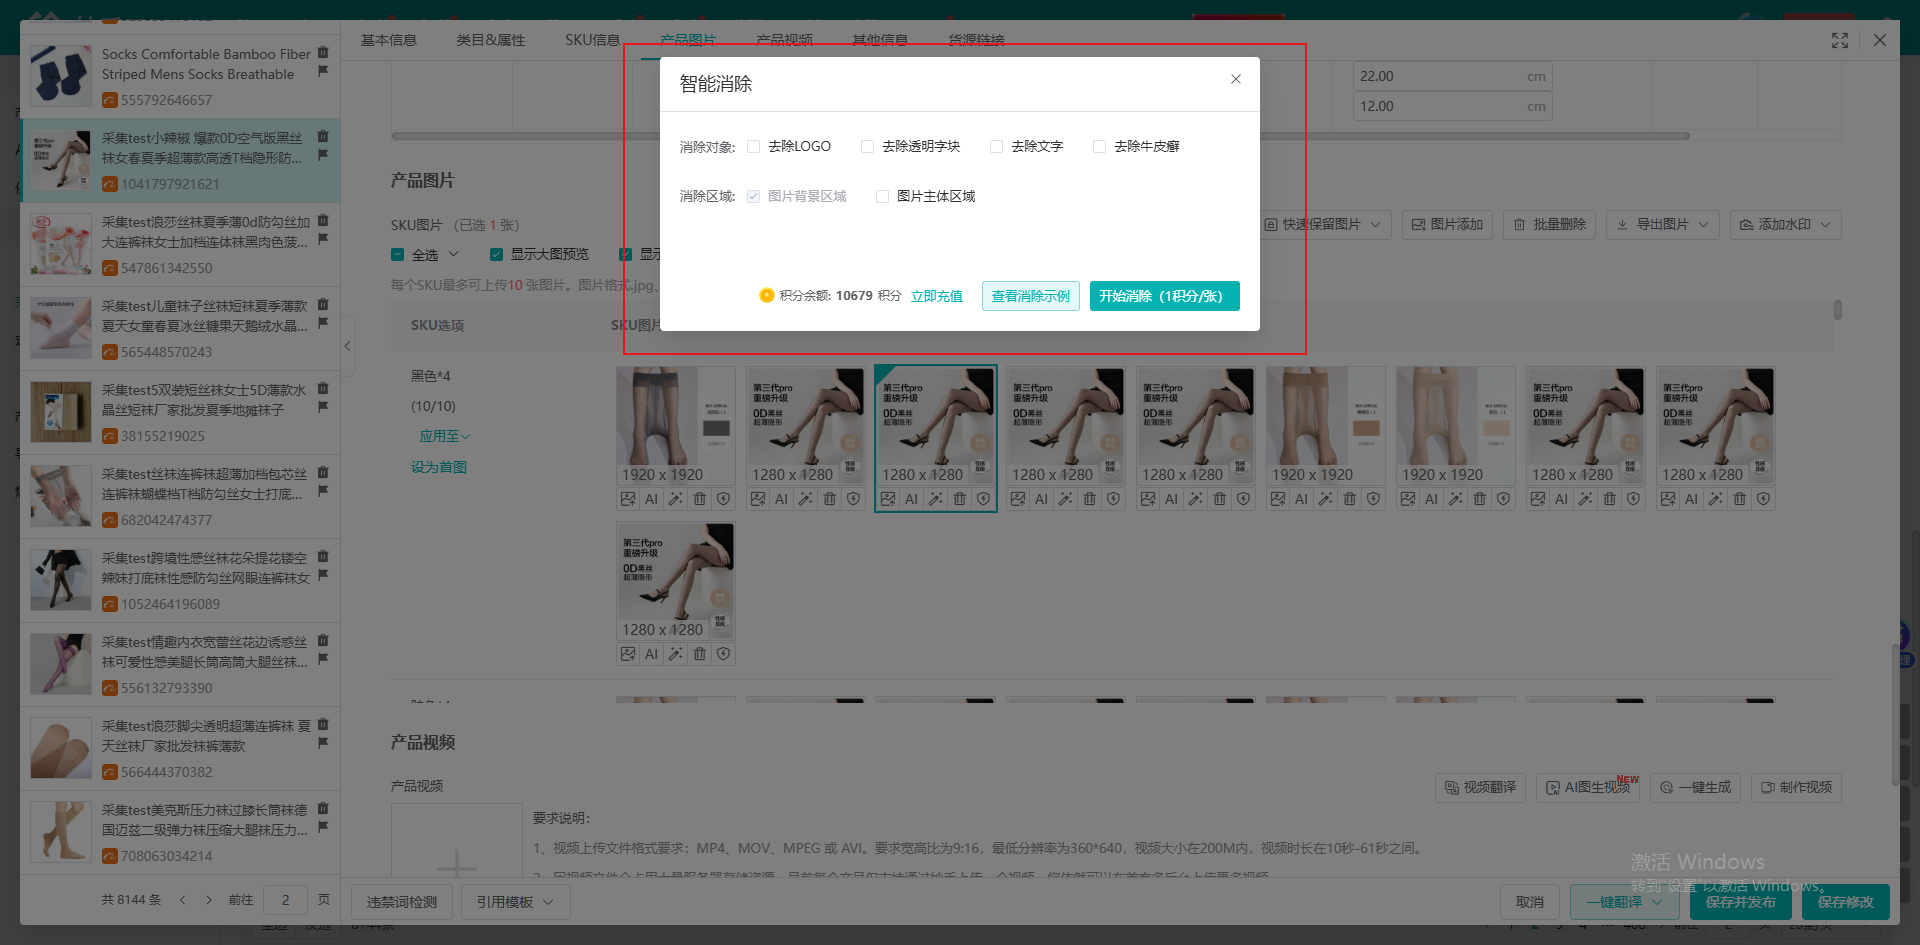The image size is (1920, 945).
Task: Trash icon under first 1920 x 1920 thumbnail
Action: pyautogui.click(x=700, y=499)
